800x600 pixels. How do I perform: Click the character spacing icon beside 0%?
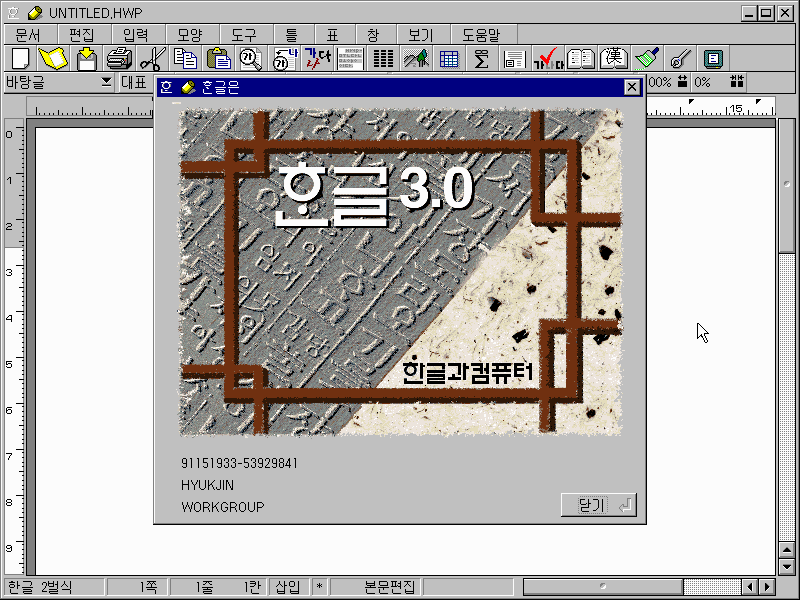click(x=736, y=81)
